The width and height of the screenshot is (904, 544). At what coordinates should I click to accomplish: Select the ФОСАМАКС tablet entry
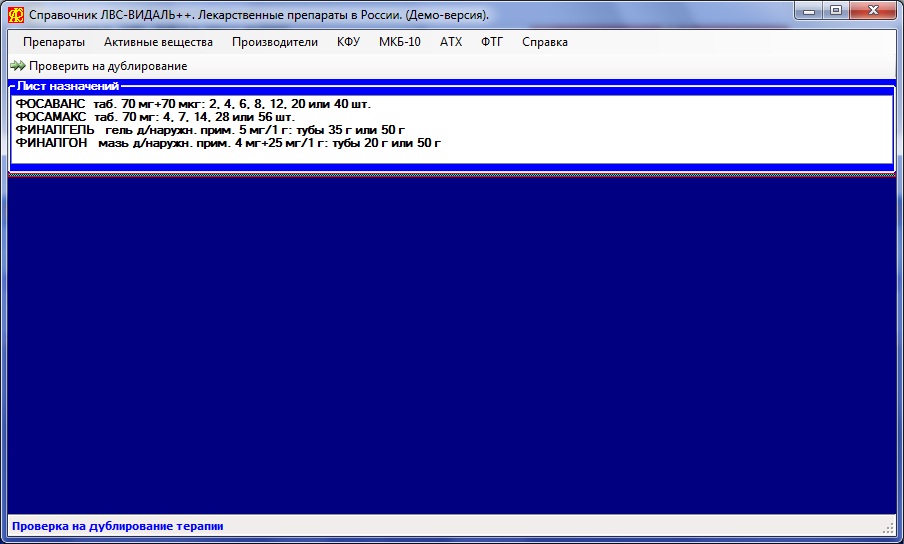(x=155, y=117)
